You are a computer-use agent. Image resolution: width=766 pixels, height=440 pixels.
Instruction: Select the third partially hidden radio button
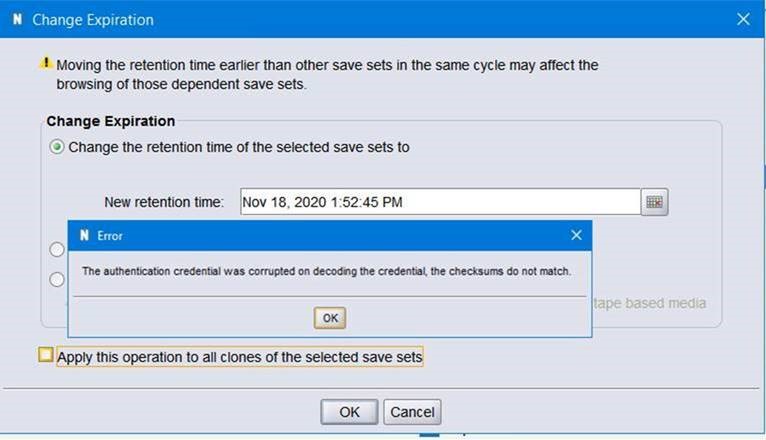coord(57,279)
